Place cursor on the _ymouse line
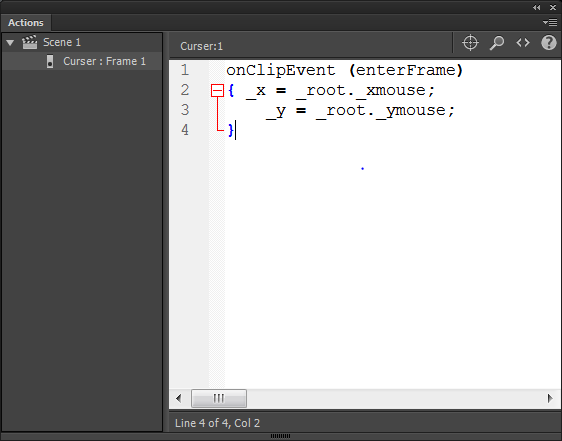 tap(360, 110)
